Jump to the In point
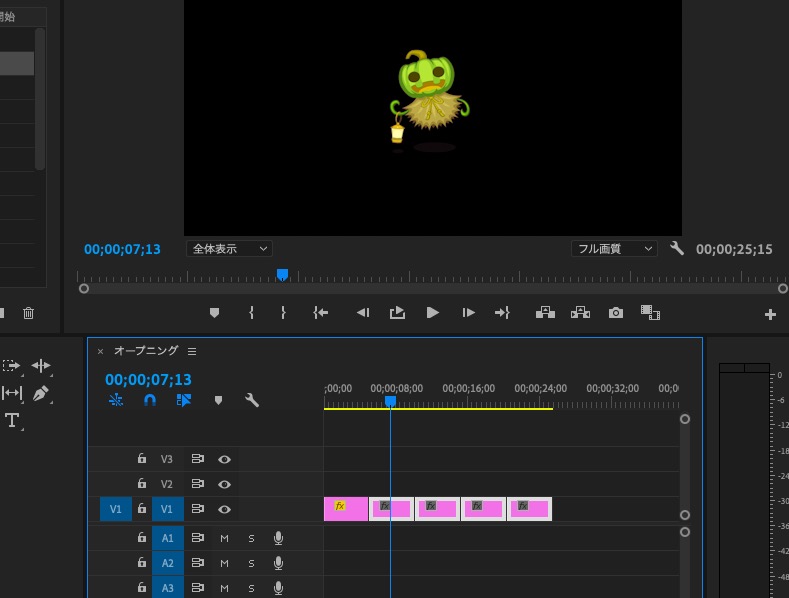 tap(320, 313)
